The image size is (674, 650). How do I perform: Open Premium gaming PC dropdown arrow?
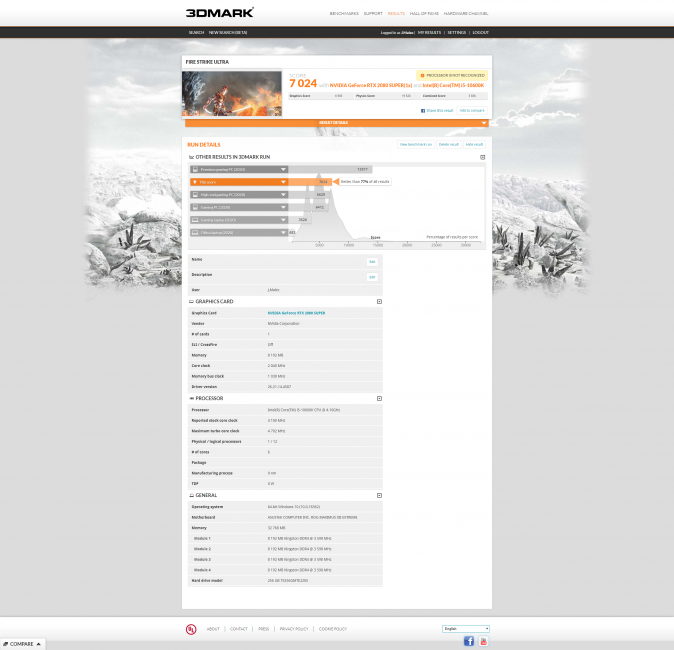(x=283, y=169)
